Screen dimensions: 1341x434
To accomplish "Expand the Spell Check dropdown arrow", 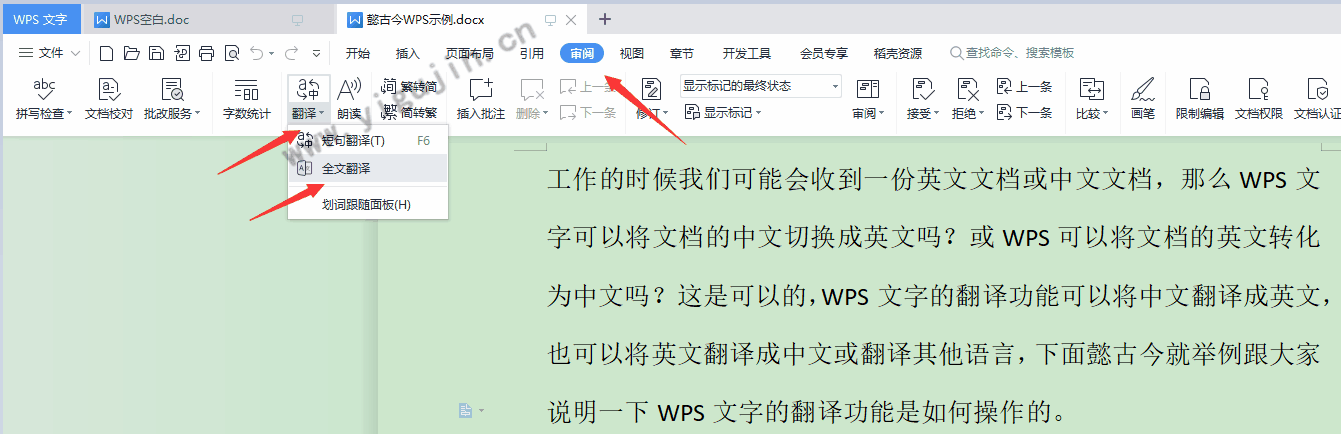I will click(69, 114).
